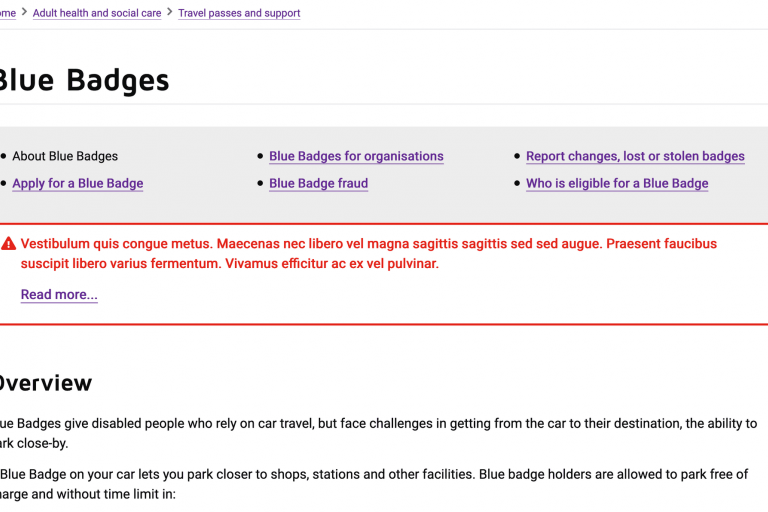Click the bullet beside Report changes, lost or stolen badges
The image size is (768, 512).
tap(517, 157)
